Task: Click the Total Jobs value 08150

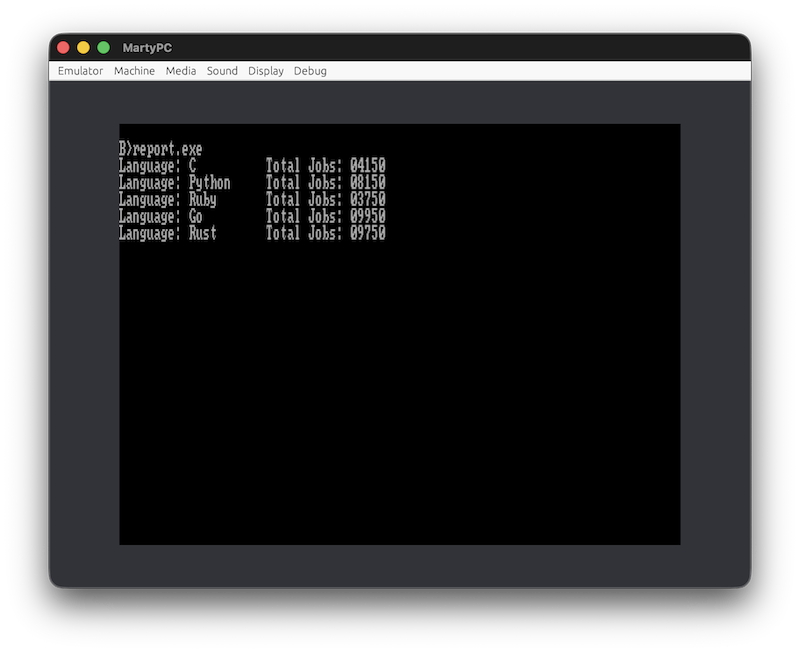Action: 367,183
